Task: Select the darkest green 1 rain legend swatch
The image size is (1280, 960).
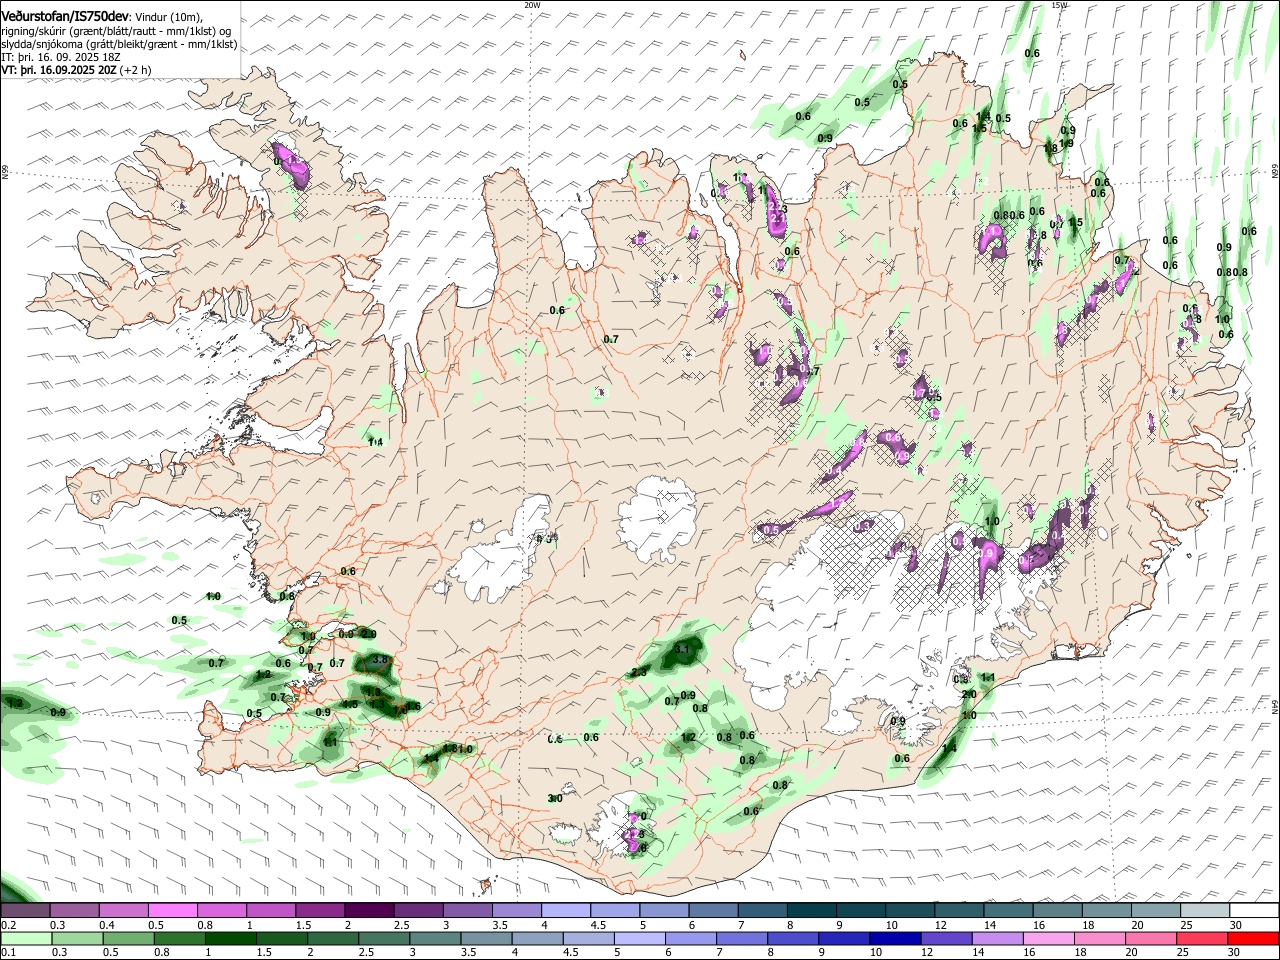Action: click(x=230, y=938)
